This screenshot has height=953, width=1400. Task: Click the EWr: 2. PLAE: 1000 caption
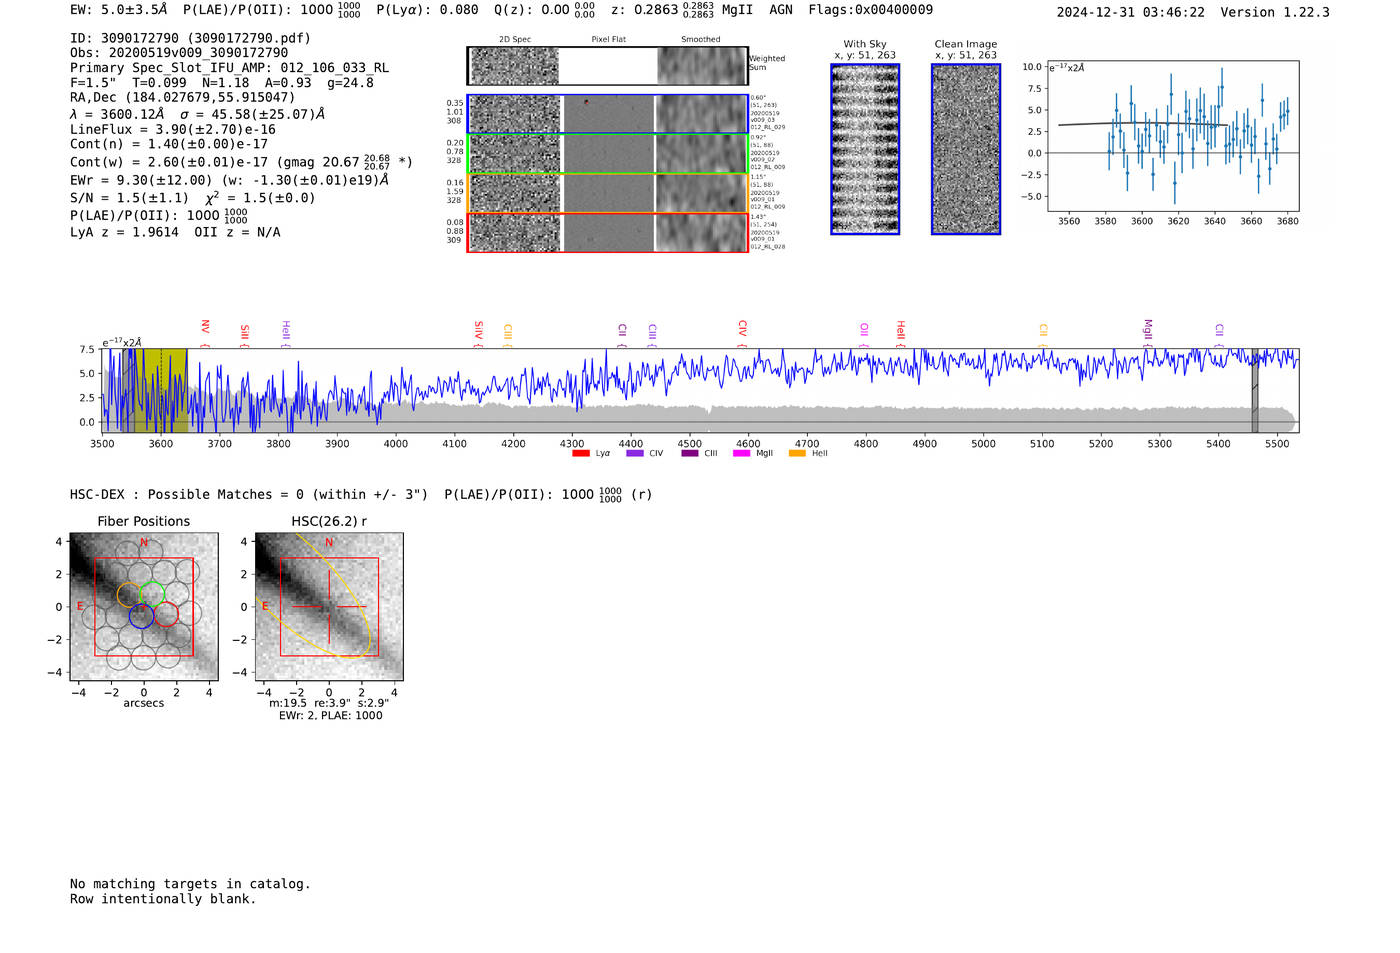tap(330, 716)
